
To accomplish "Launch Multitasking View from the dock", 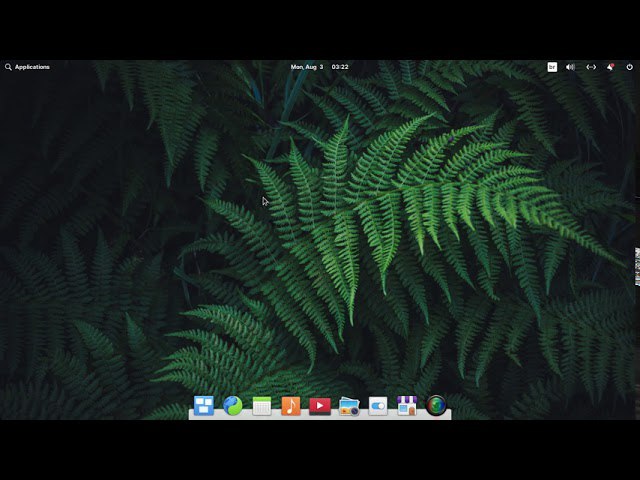I will pos(204,406).
